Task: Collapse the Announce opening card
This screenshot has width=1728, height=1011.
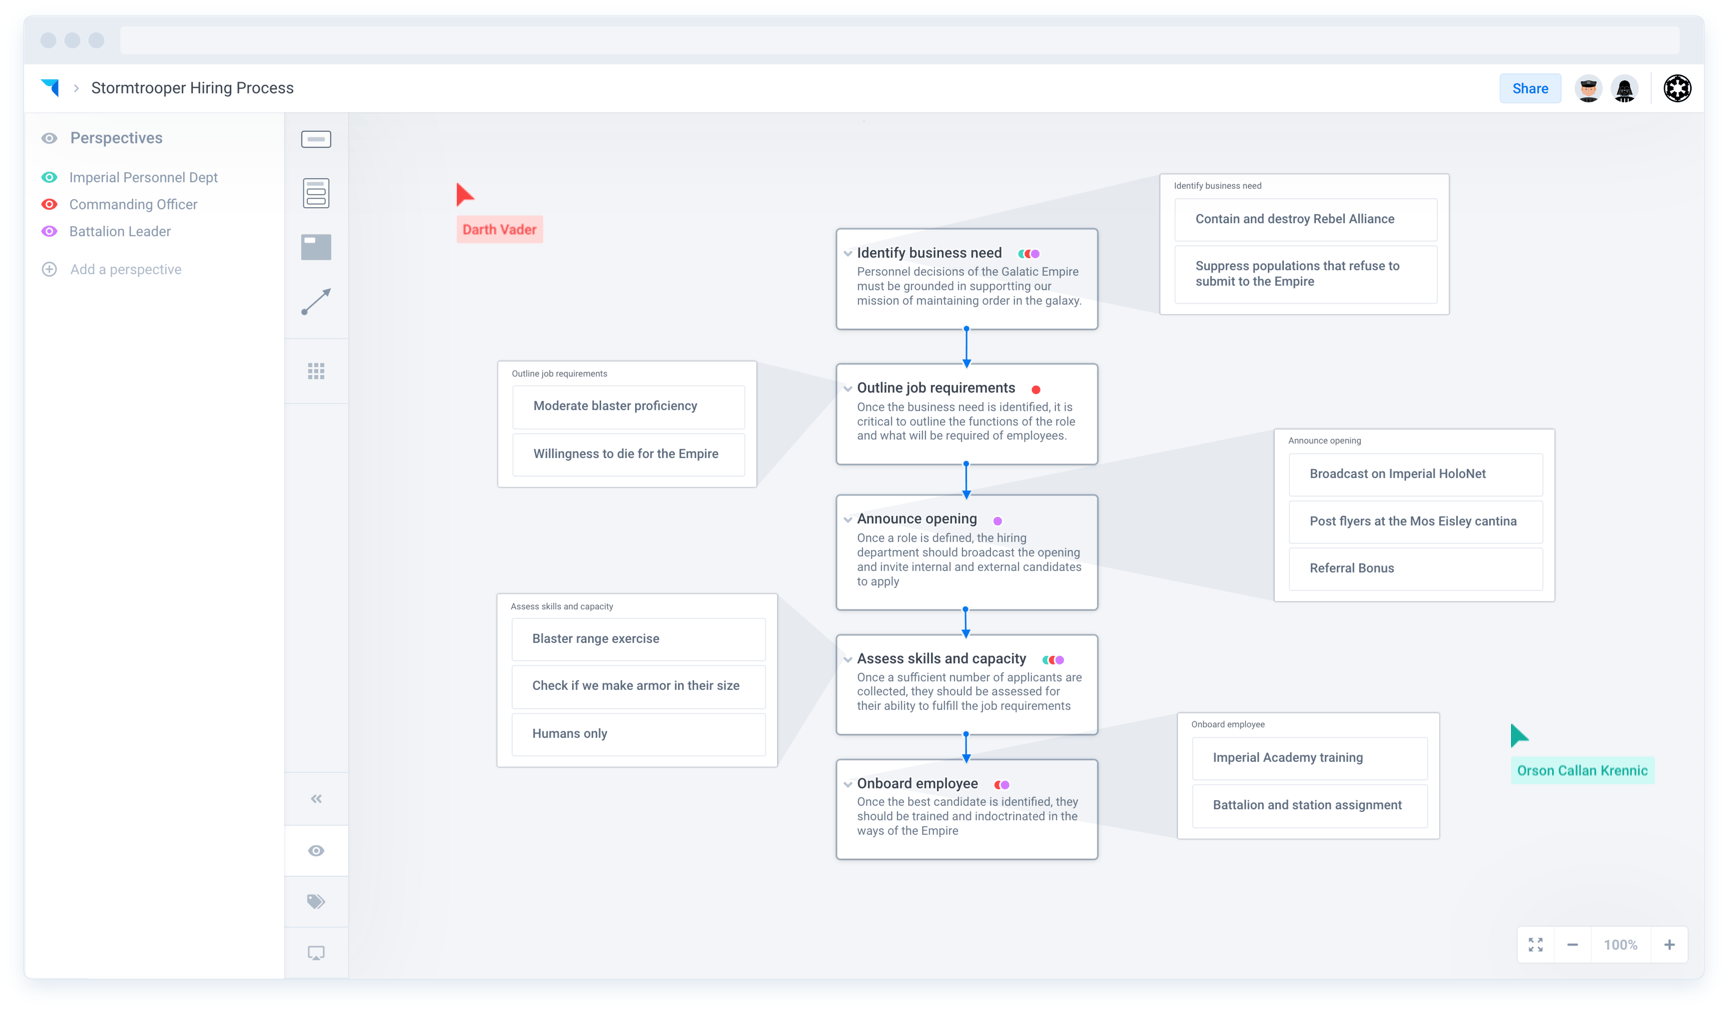Action: point(848,520)
